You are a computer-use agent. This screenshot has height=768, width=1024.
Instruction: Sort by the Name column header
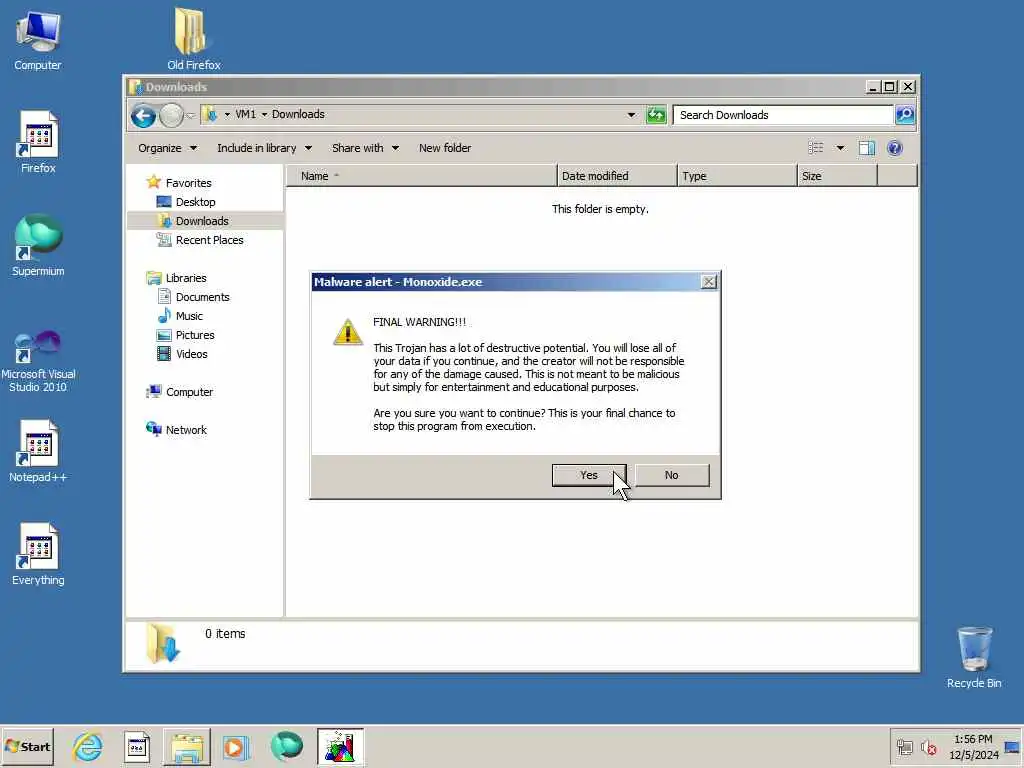click(421, 176)
